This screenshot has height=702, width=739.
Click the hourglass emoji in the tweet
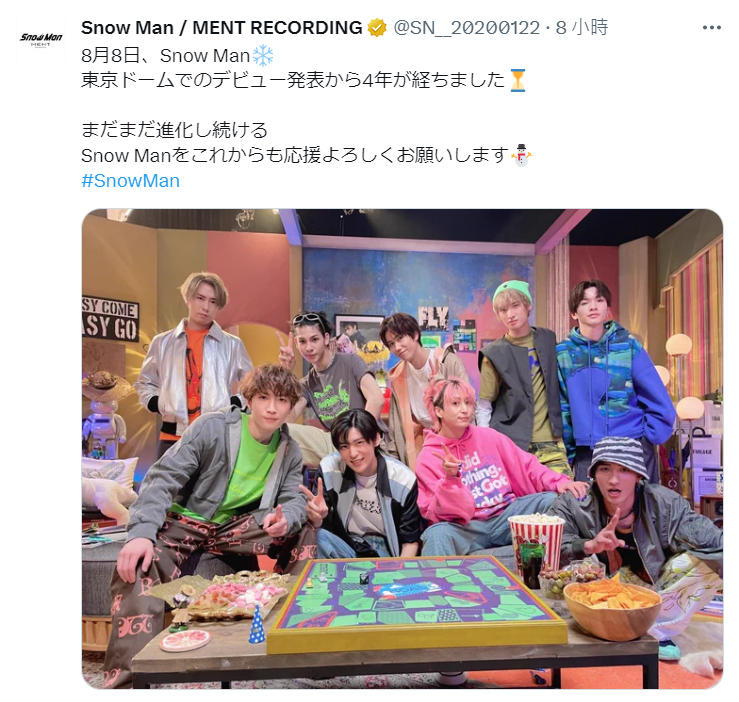pyautogui.click(x=517, y=80)
